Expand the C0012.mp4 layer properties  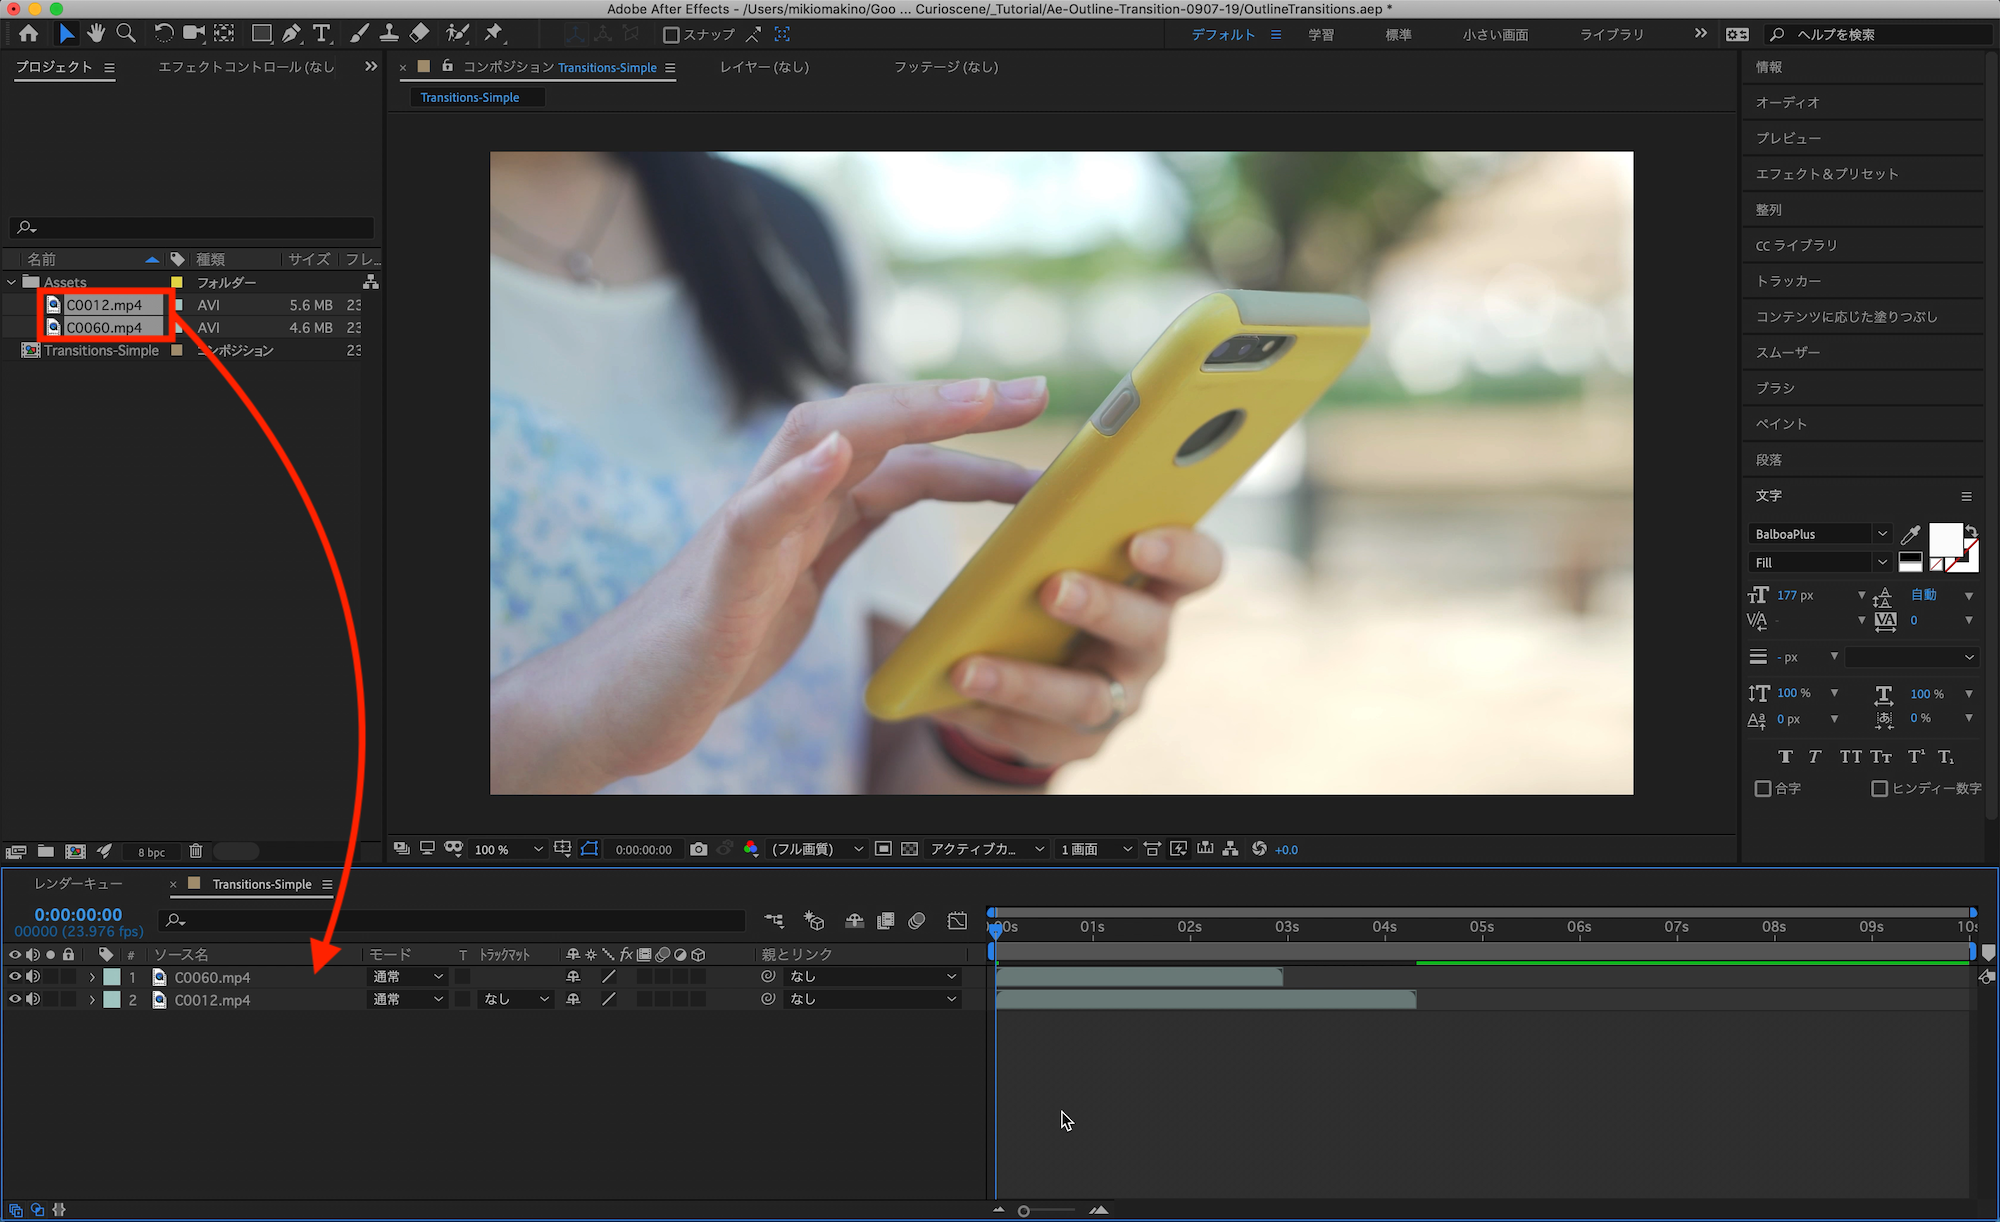pos(92,1000)
